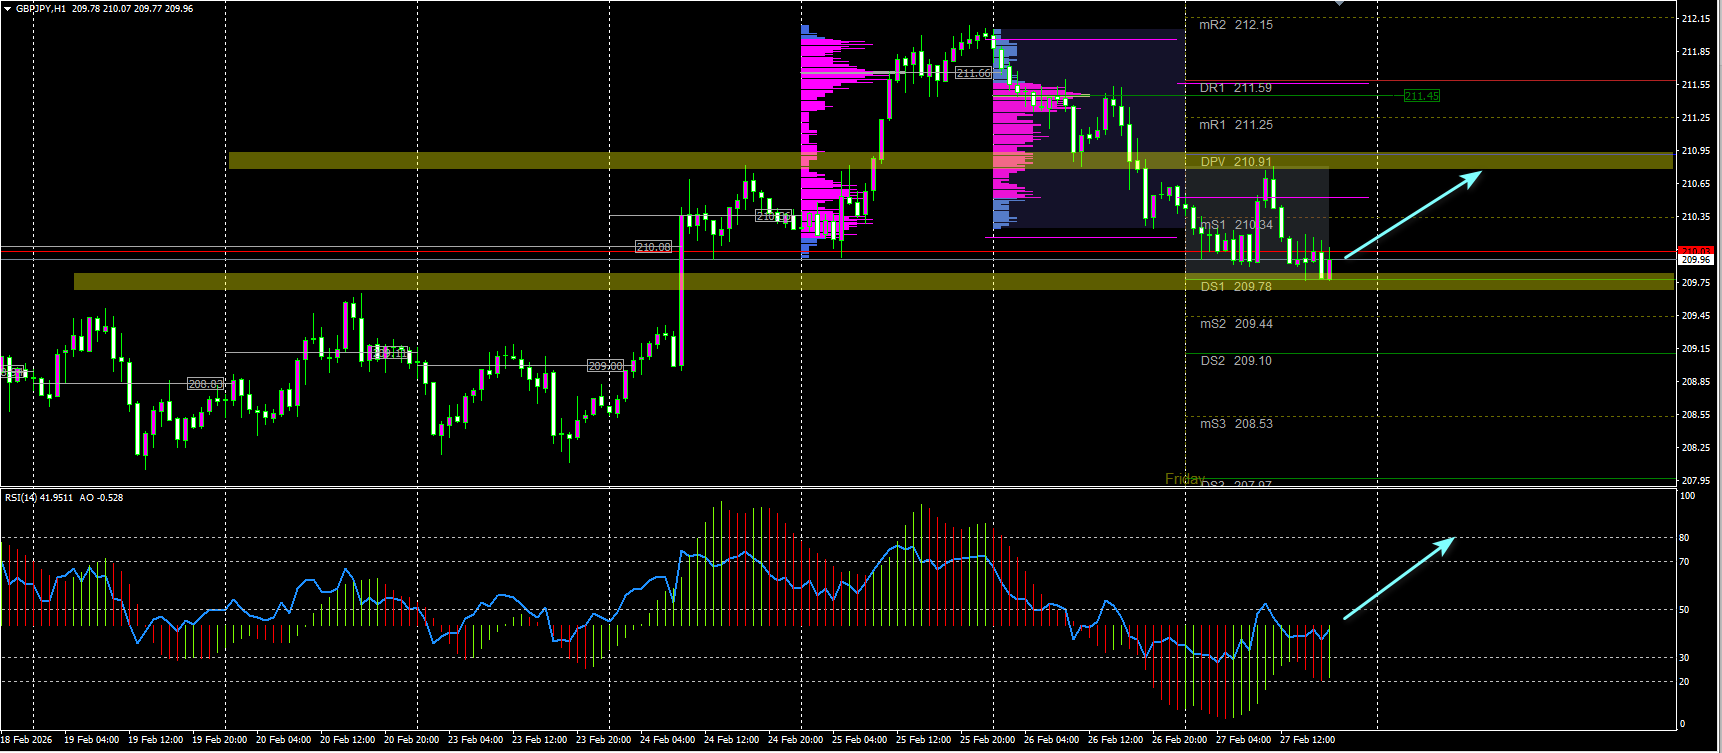The height and width of the screenshot is (753, 1722).
Task: Click the mS3 208.53 pivot label
Action: click(1237, 424)
